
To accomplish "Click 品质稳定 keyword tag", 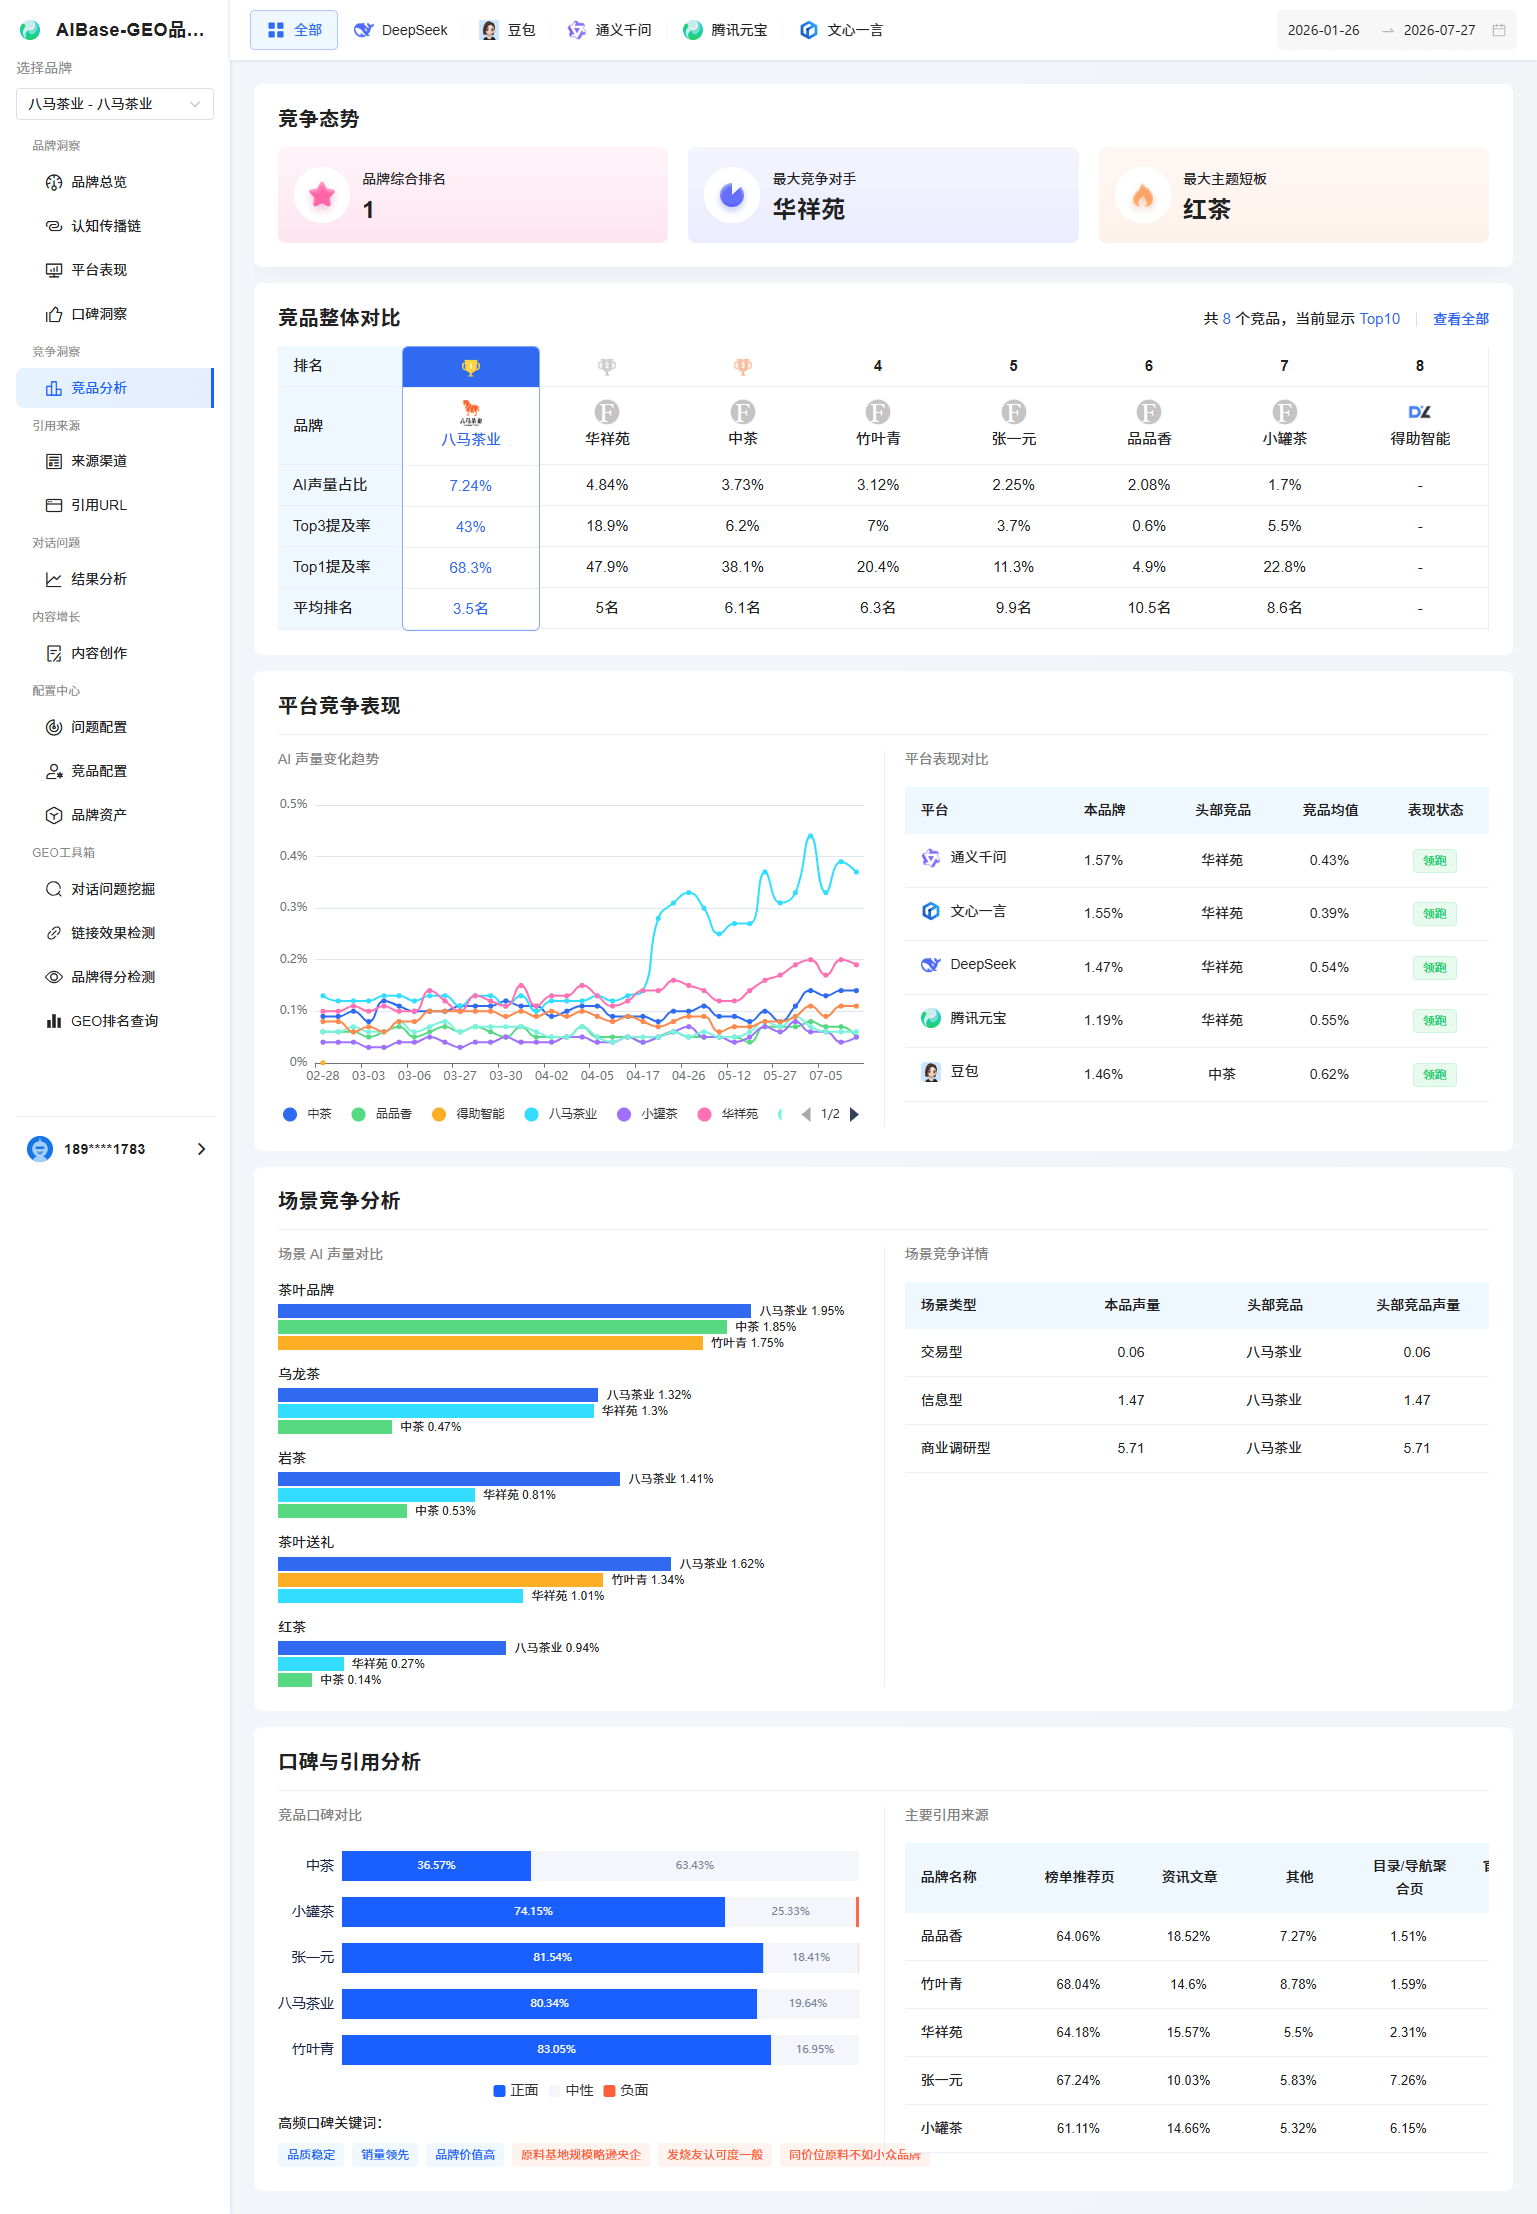I will pos(311,2154).
